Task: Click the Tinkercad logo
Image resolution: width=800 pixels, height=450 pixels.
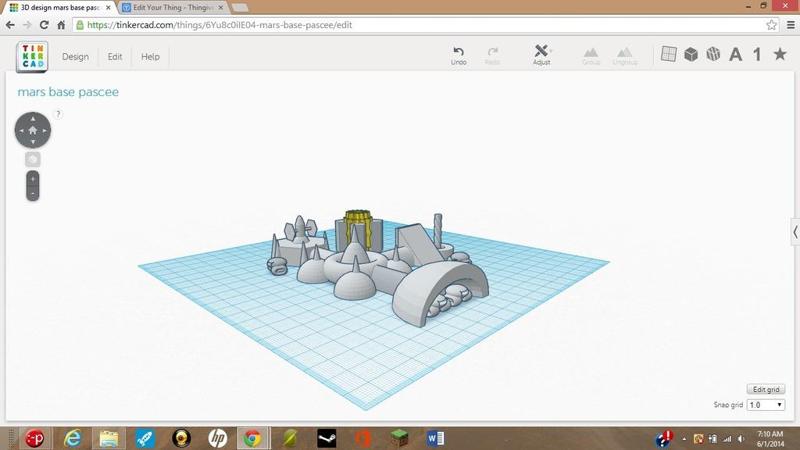Action: 32,57
